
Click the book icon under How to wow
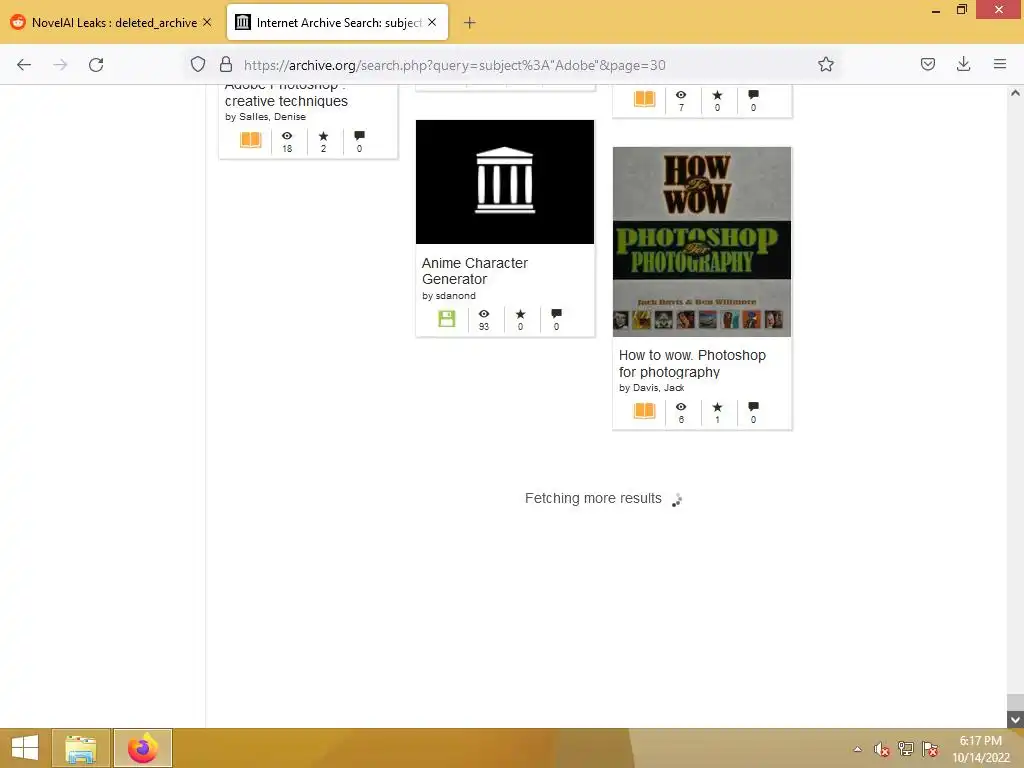pyautogui.click(x=644, y=411)
